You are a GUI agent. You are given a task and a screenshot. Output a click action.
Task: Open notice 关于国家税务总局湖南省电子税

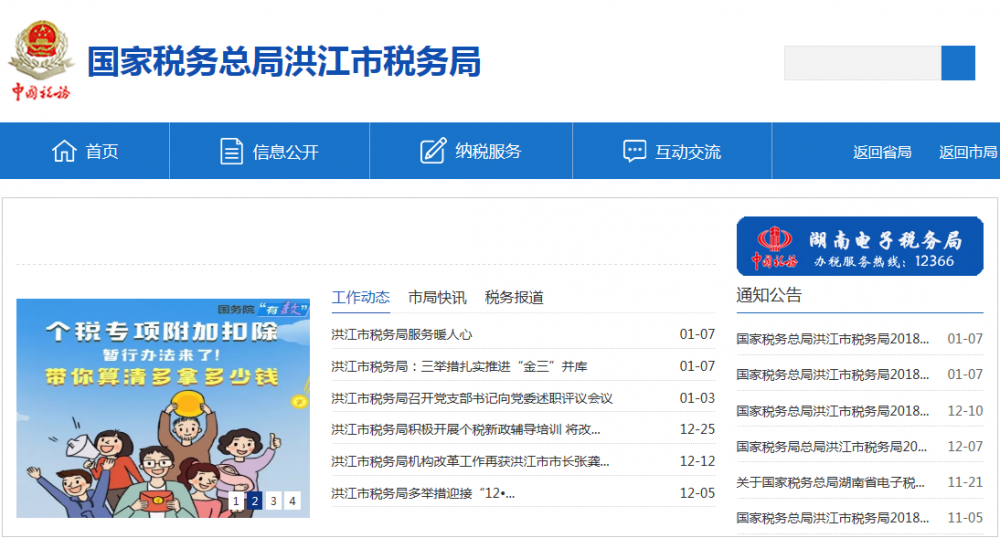(832, 482)
